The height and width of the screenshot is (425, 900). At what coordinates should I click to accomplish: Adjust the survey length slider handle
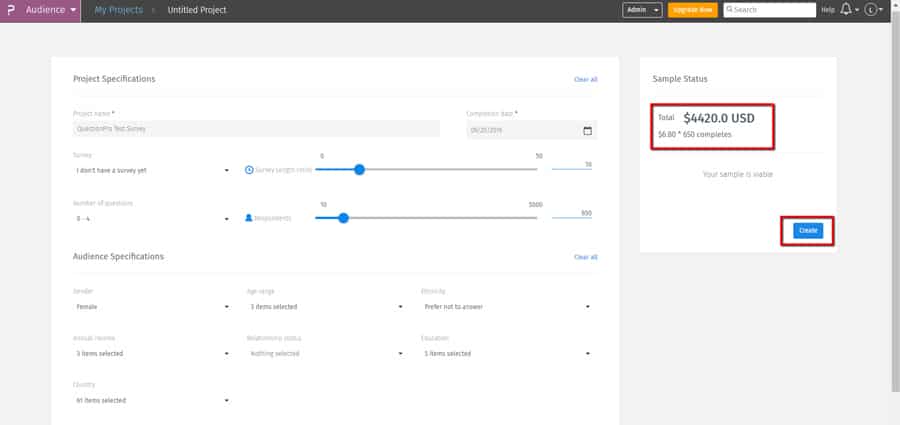359,169
